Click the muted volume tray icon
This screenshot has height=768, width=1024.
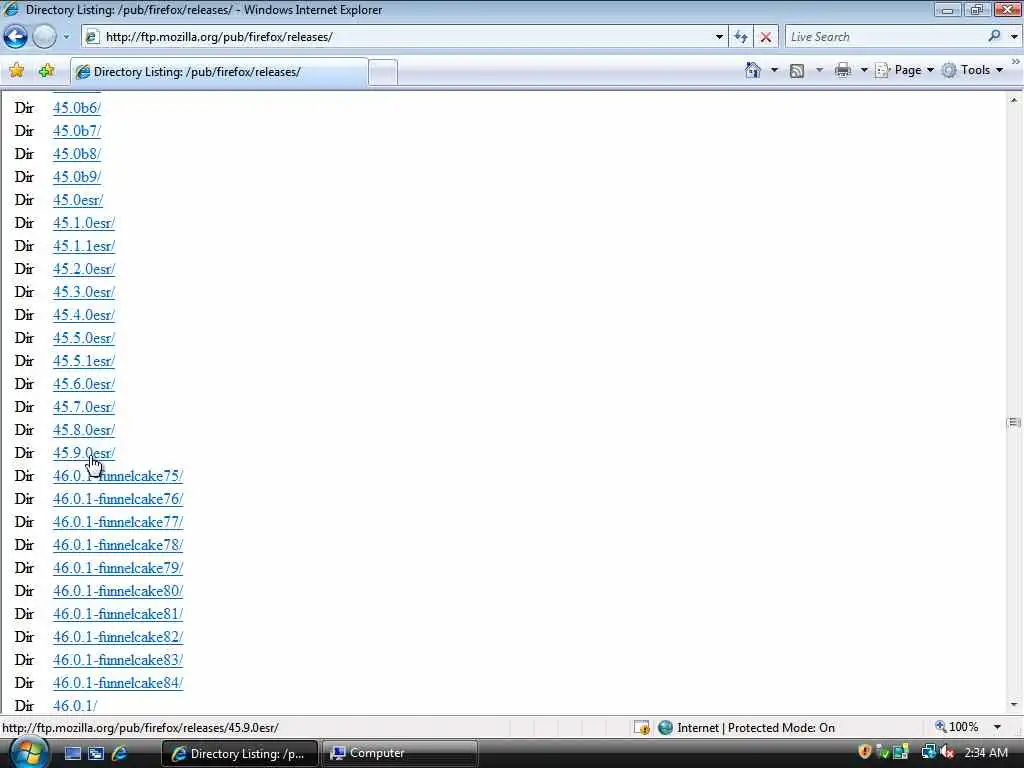point(948,752)
